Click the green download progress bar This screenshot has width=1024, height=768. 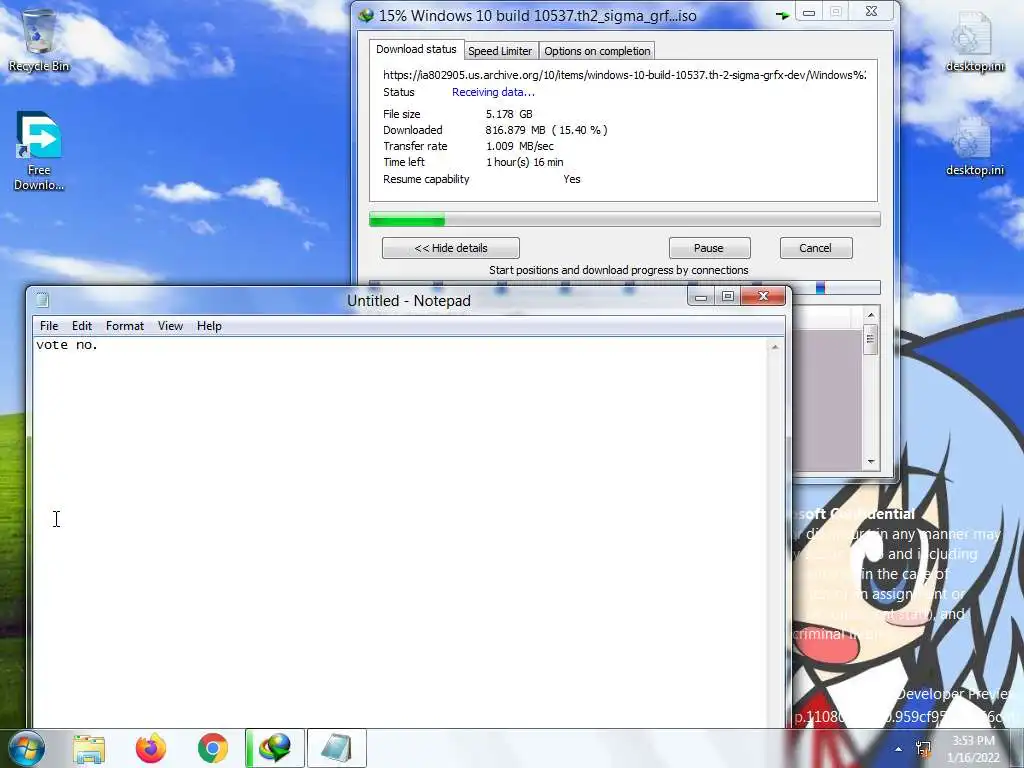[x=624, y=219]
